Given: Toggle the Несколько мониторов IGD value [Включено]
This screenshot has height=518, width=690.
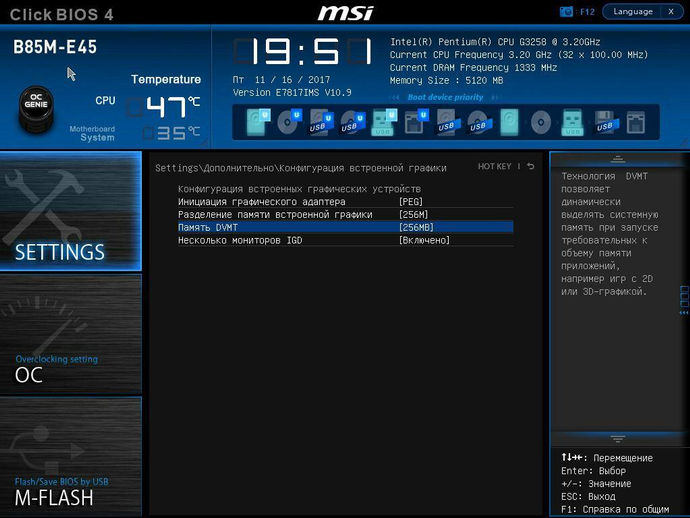Looking at the screenshot, I should 424,240.
